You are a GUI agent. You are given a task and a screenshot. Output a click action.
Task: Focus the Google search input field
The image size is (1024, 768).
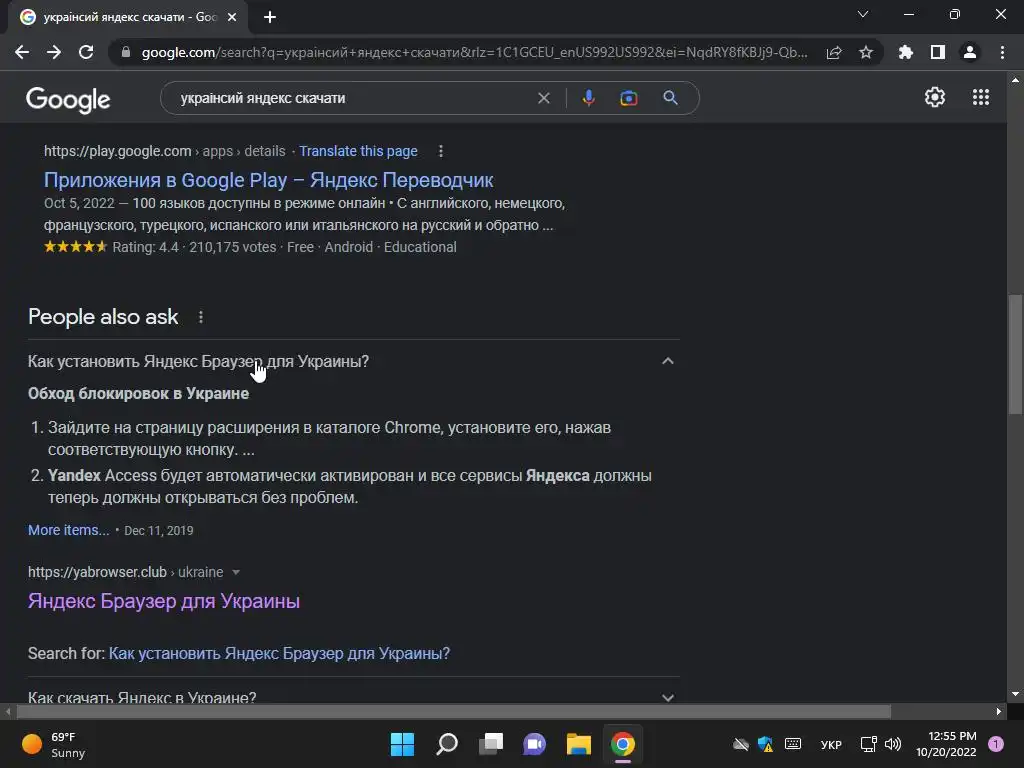click(353, 98)
